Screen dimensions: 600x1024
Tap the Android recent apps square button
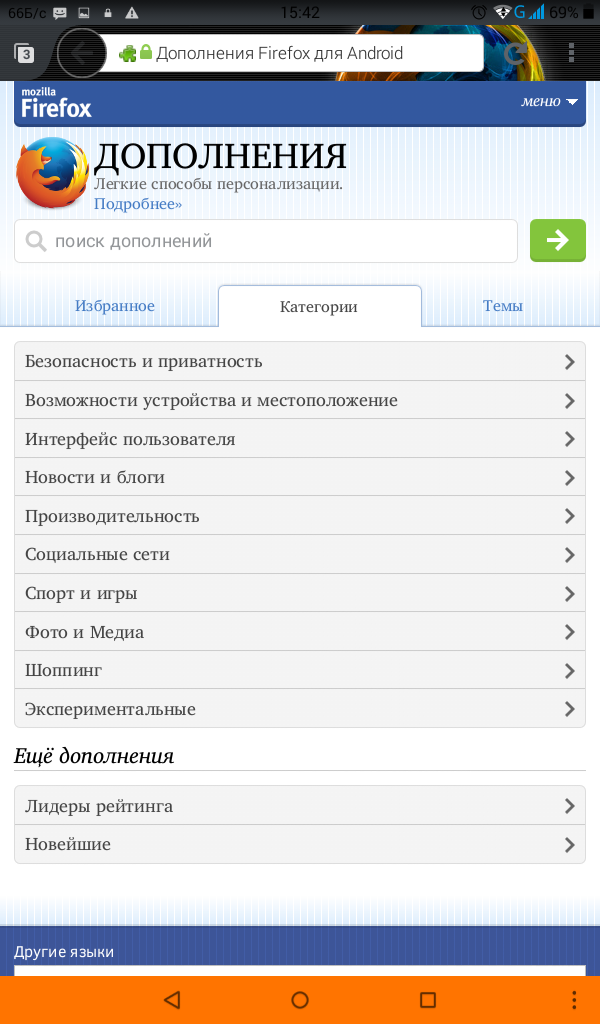tap(428, 1000)
